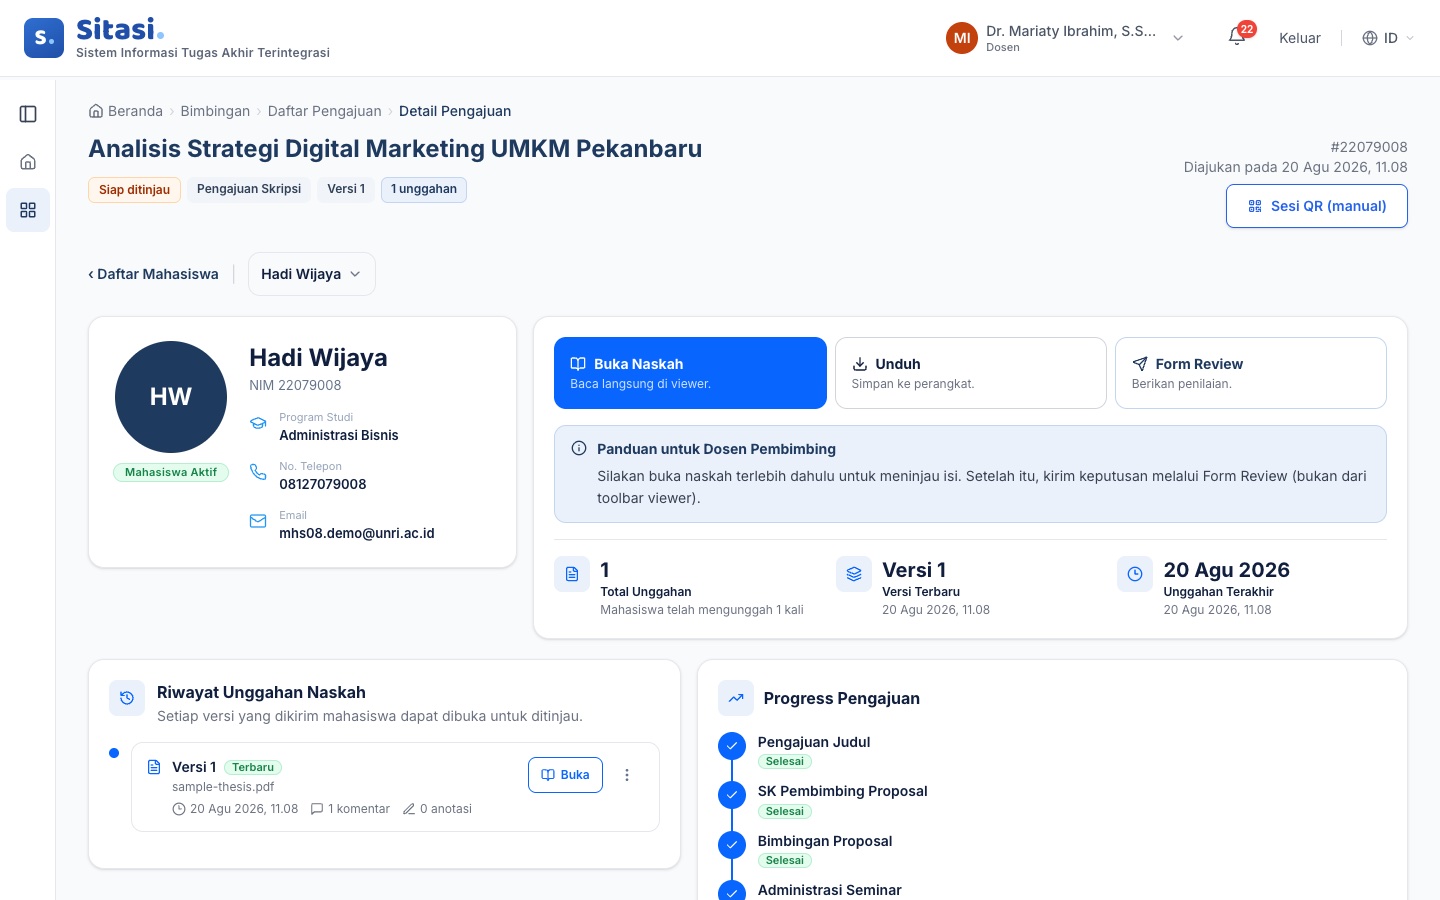The image size is (1440, 900).
Task: Go back to Daftar Mahasiswa
Action: click(x=153, y=274)
